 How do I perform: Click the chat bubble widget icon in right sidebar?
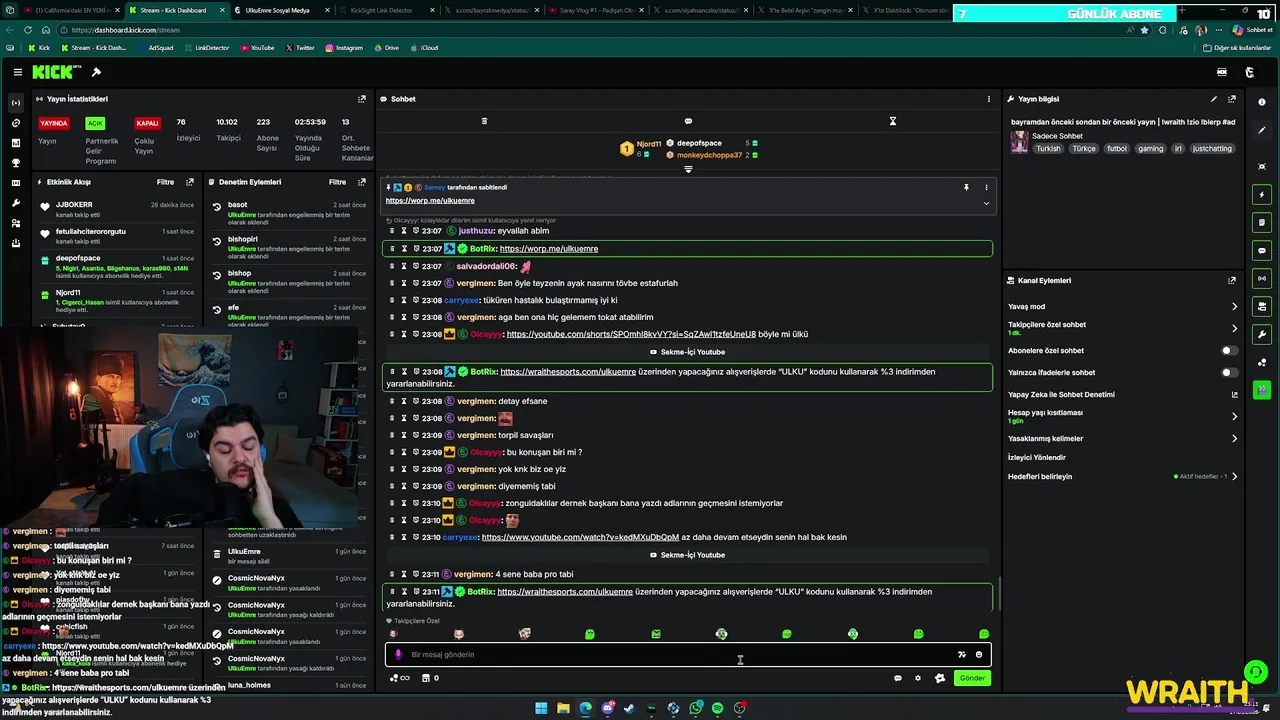coord(1262,250)
